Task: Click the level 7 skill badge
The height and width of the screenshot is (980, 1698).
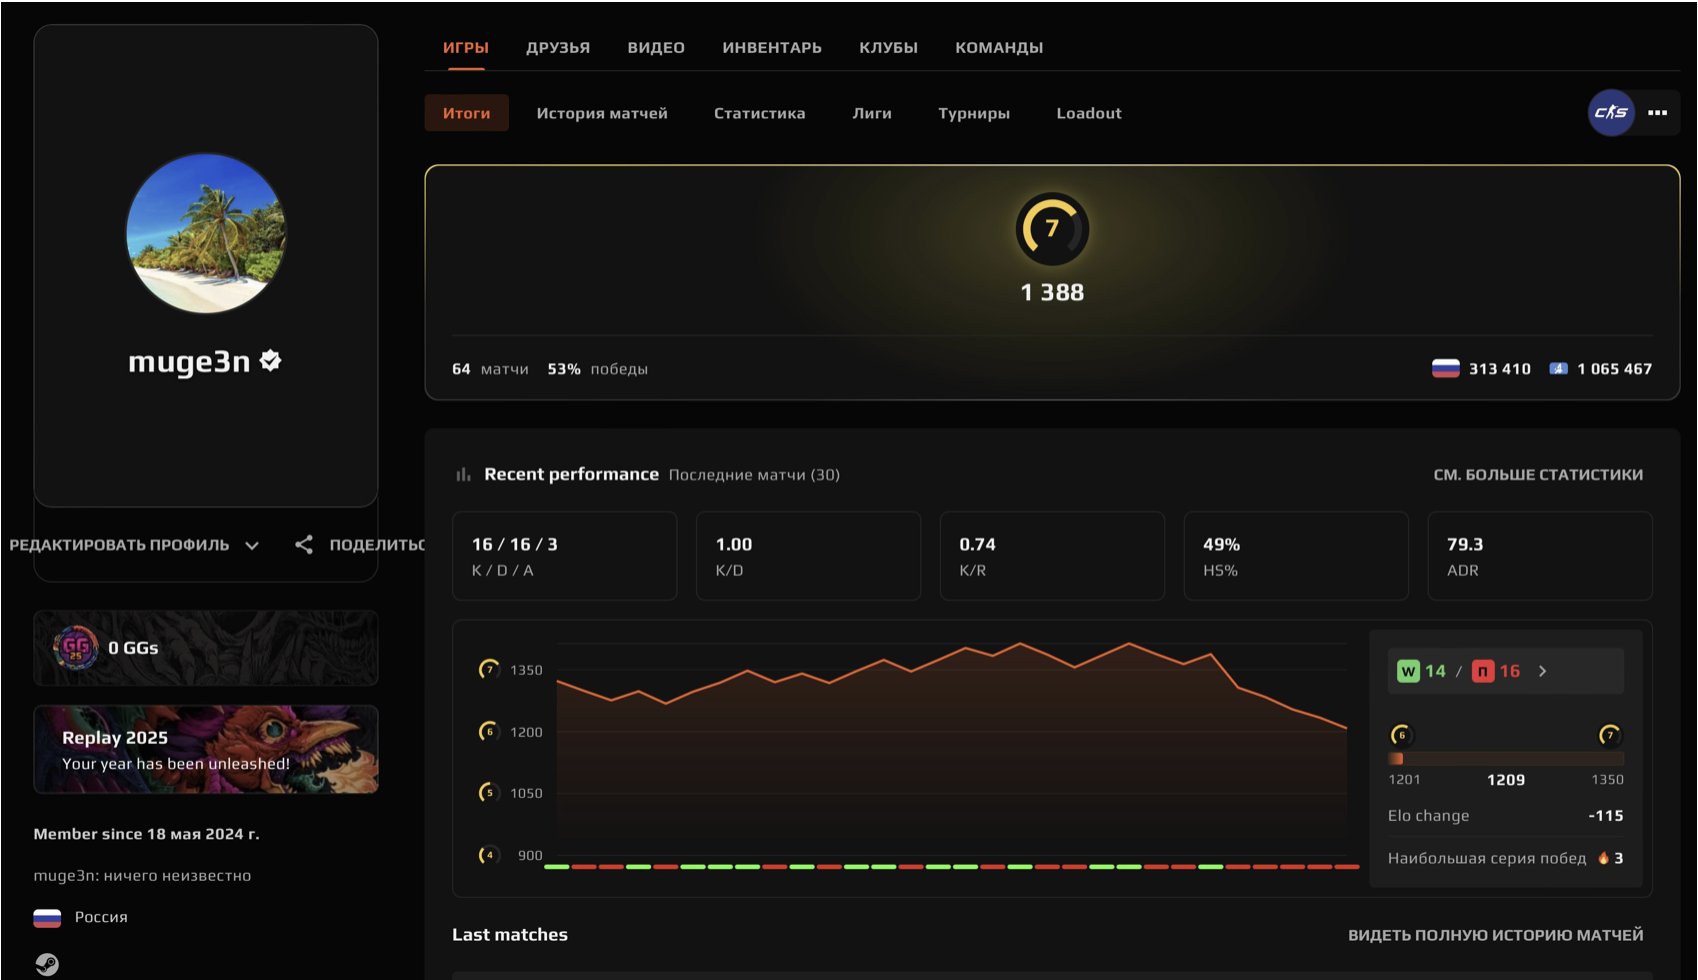Action: point(1051,229)
